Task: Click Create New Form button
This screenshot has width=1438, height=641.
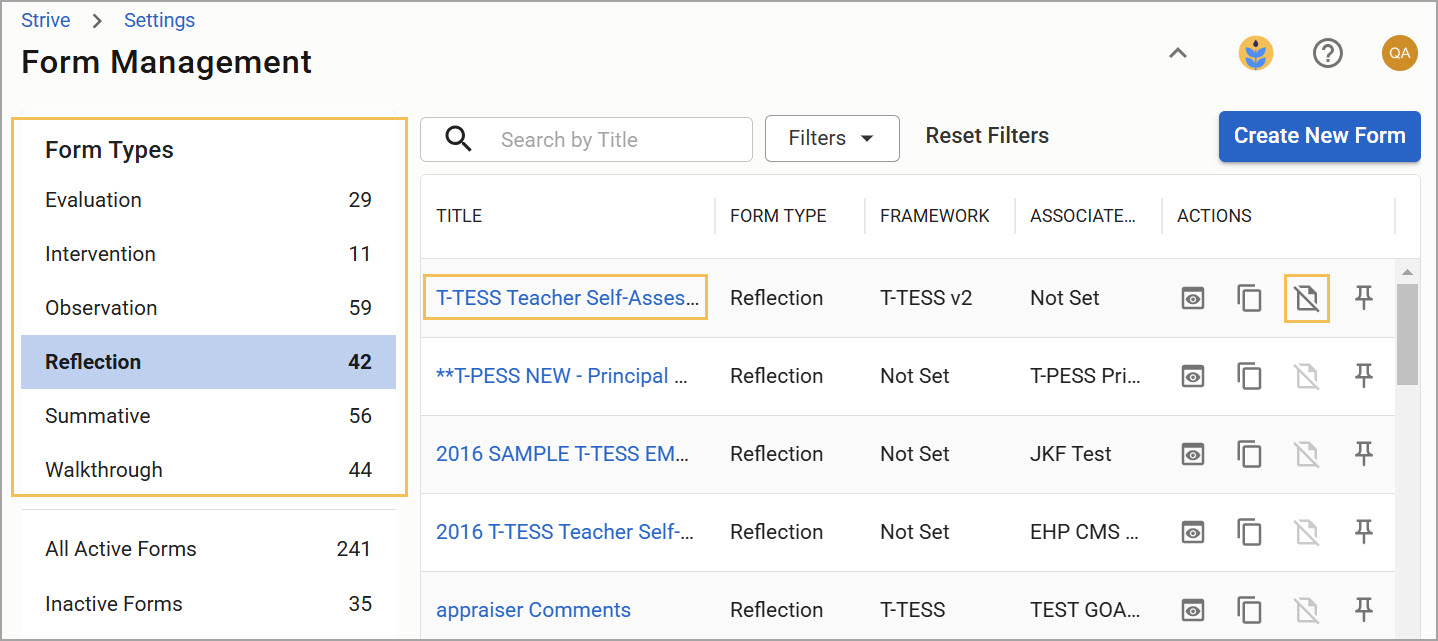Action: coord(1319,136)
